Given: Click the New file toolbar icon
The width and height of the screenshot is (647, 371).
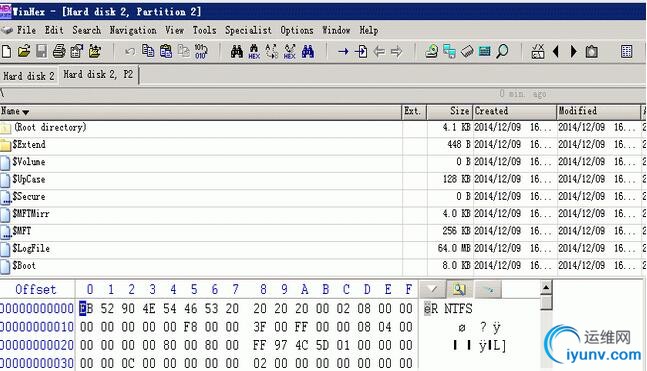Looking at the screenshot, I should pos(7,52).
